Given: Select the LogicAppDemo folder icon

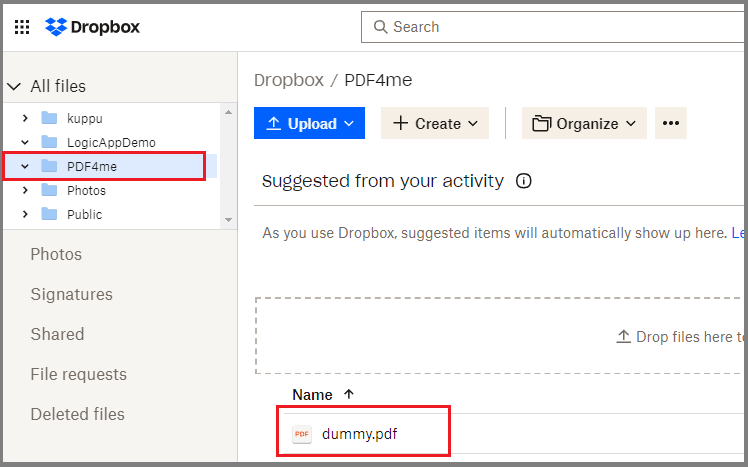Looking at the screenshot, I should (x=49, y=142).
